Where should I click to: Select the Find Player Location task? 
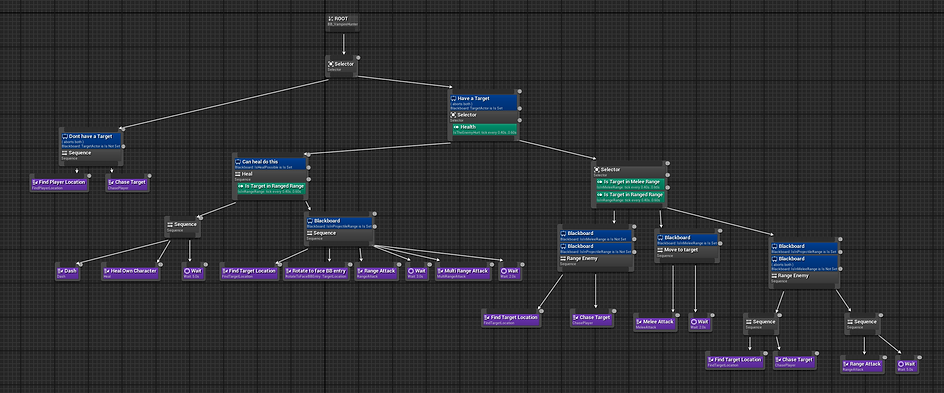point(59,184)
